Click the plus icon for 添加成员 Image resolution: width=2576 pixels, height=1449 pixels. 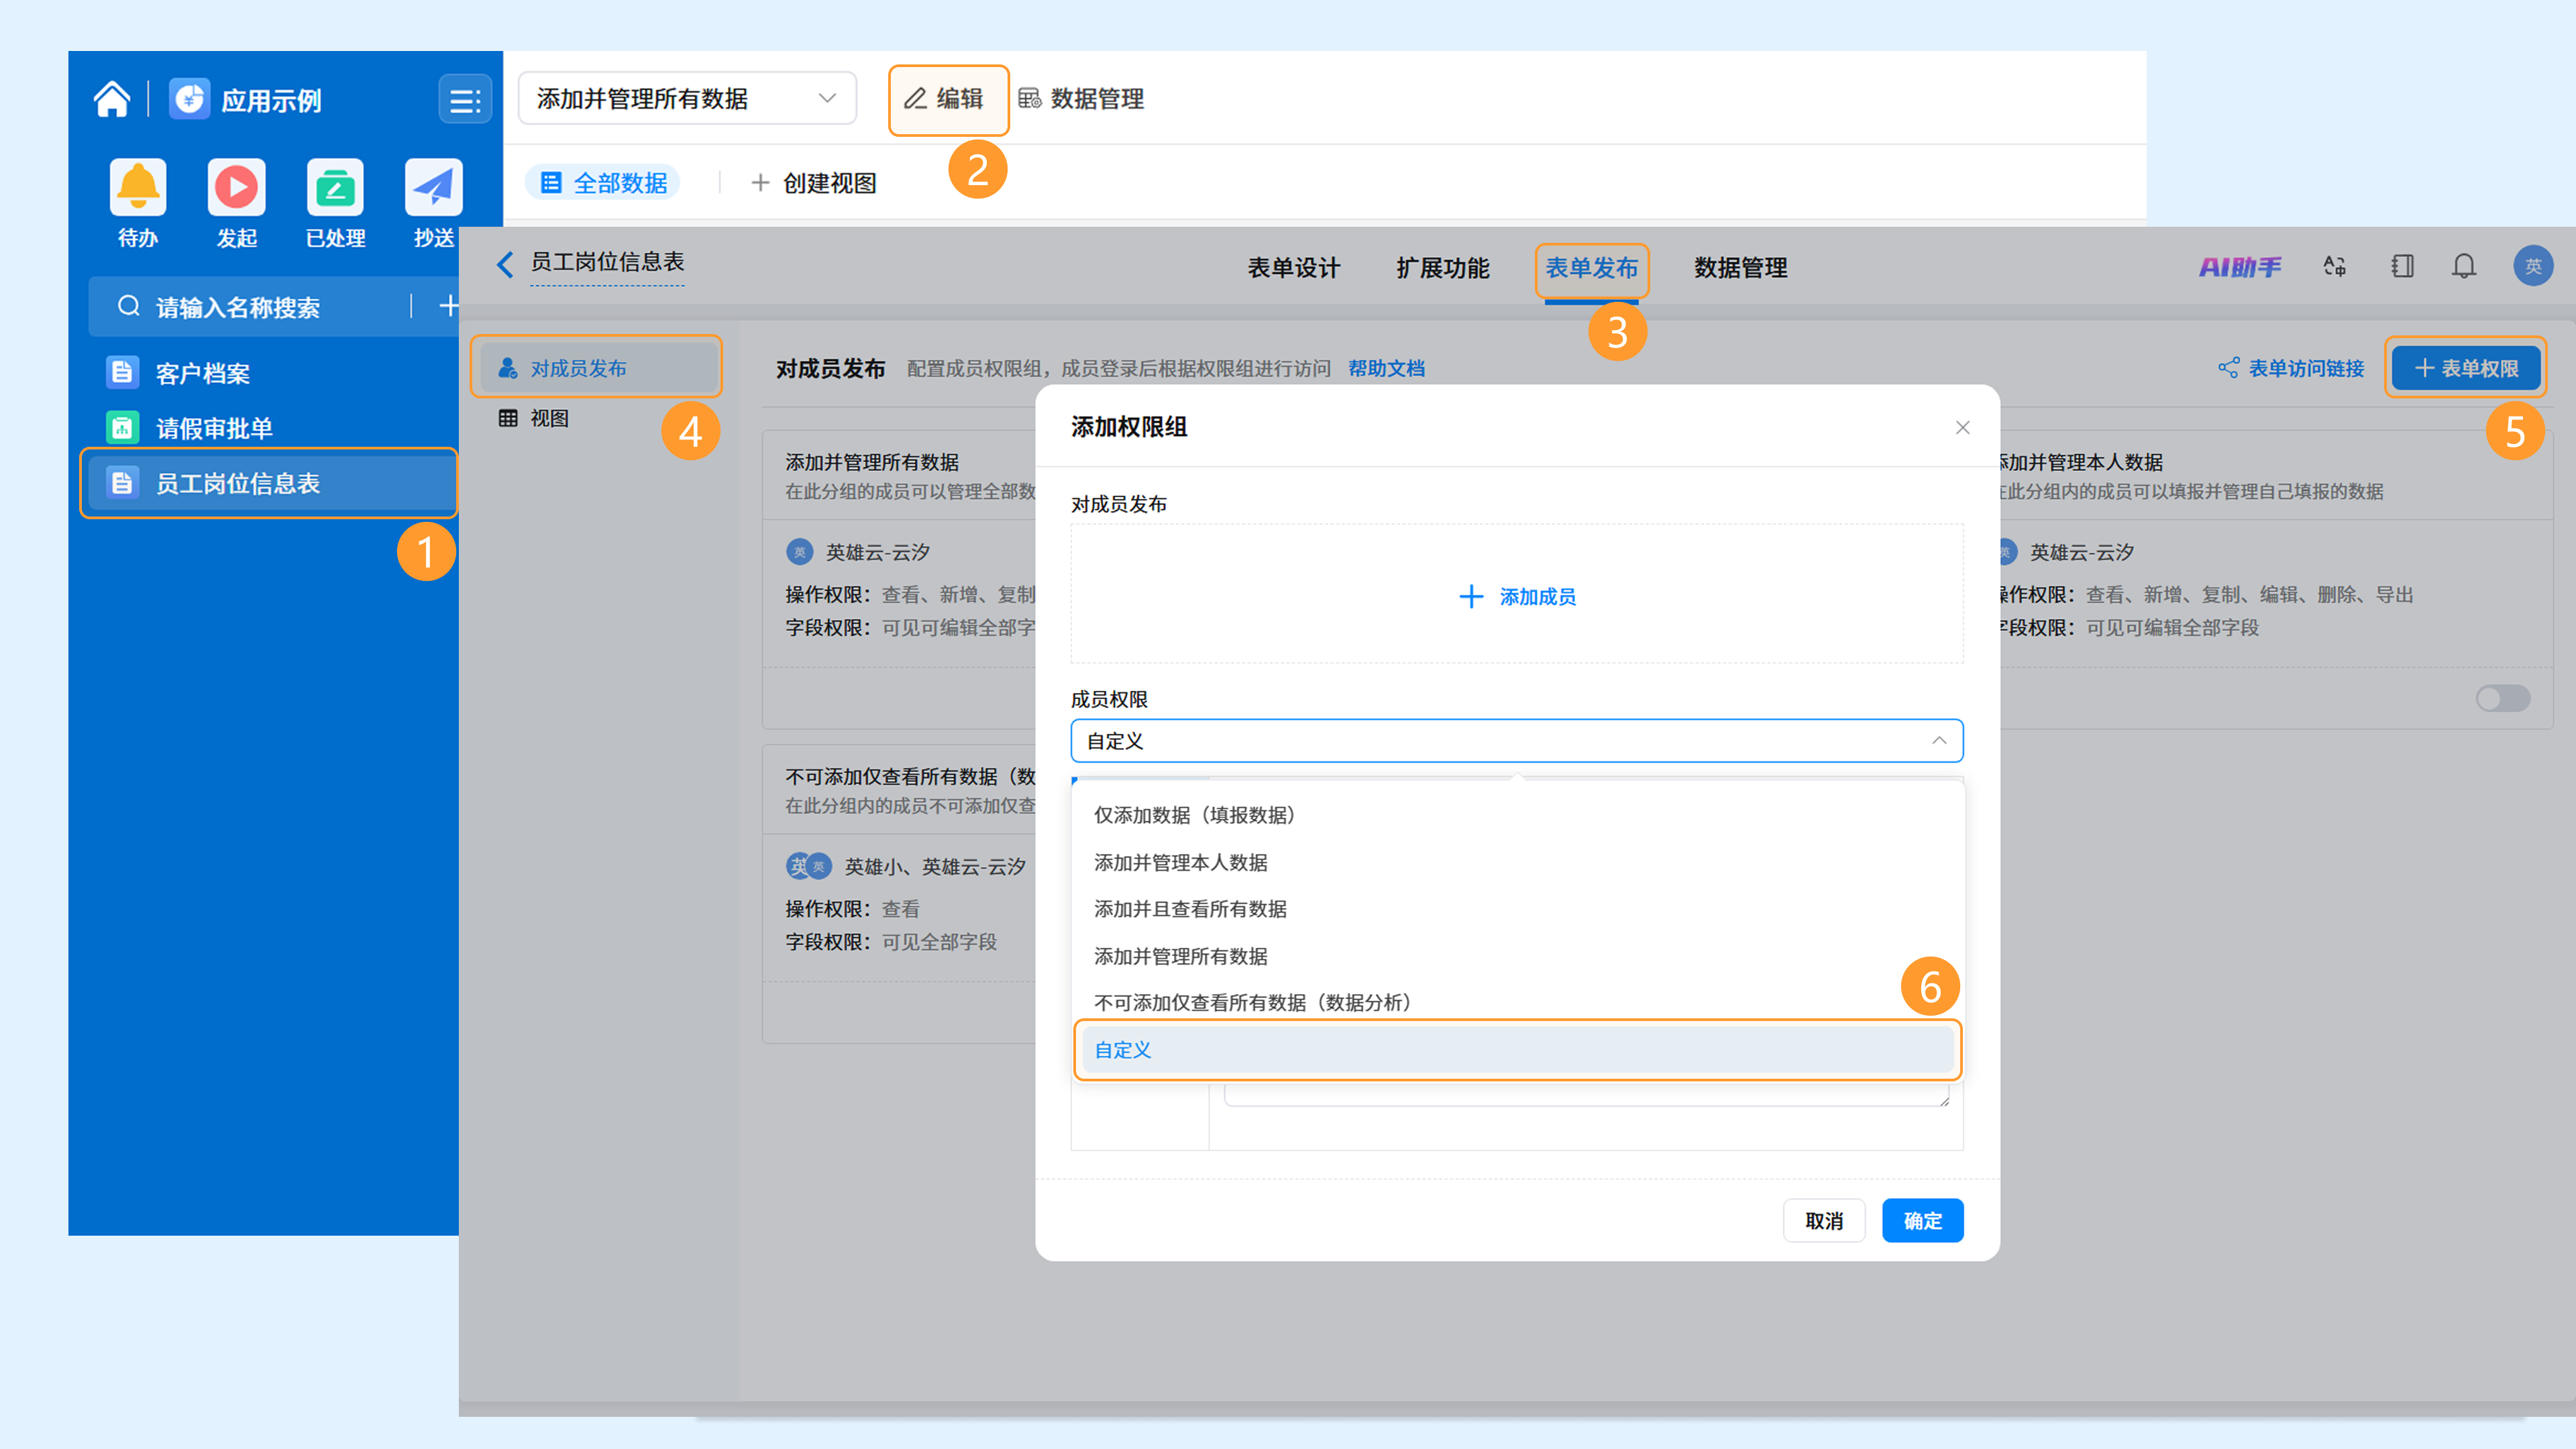click(1470, 596)
